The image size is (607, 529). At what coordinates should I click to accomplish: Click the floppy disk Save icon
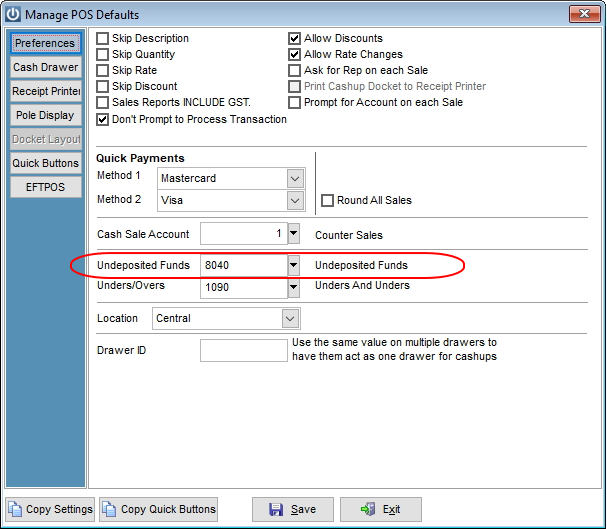pos(276,509)
